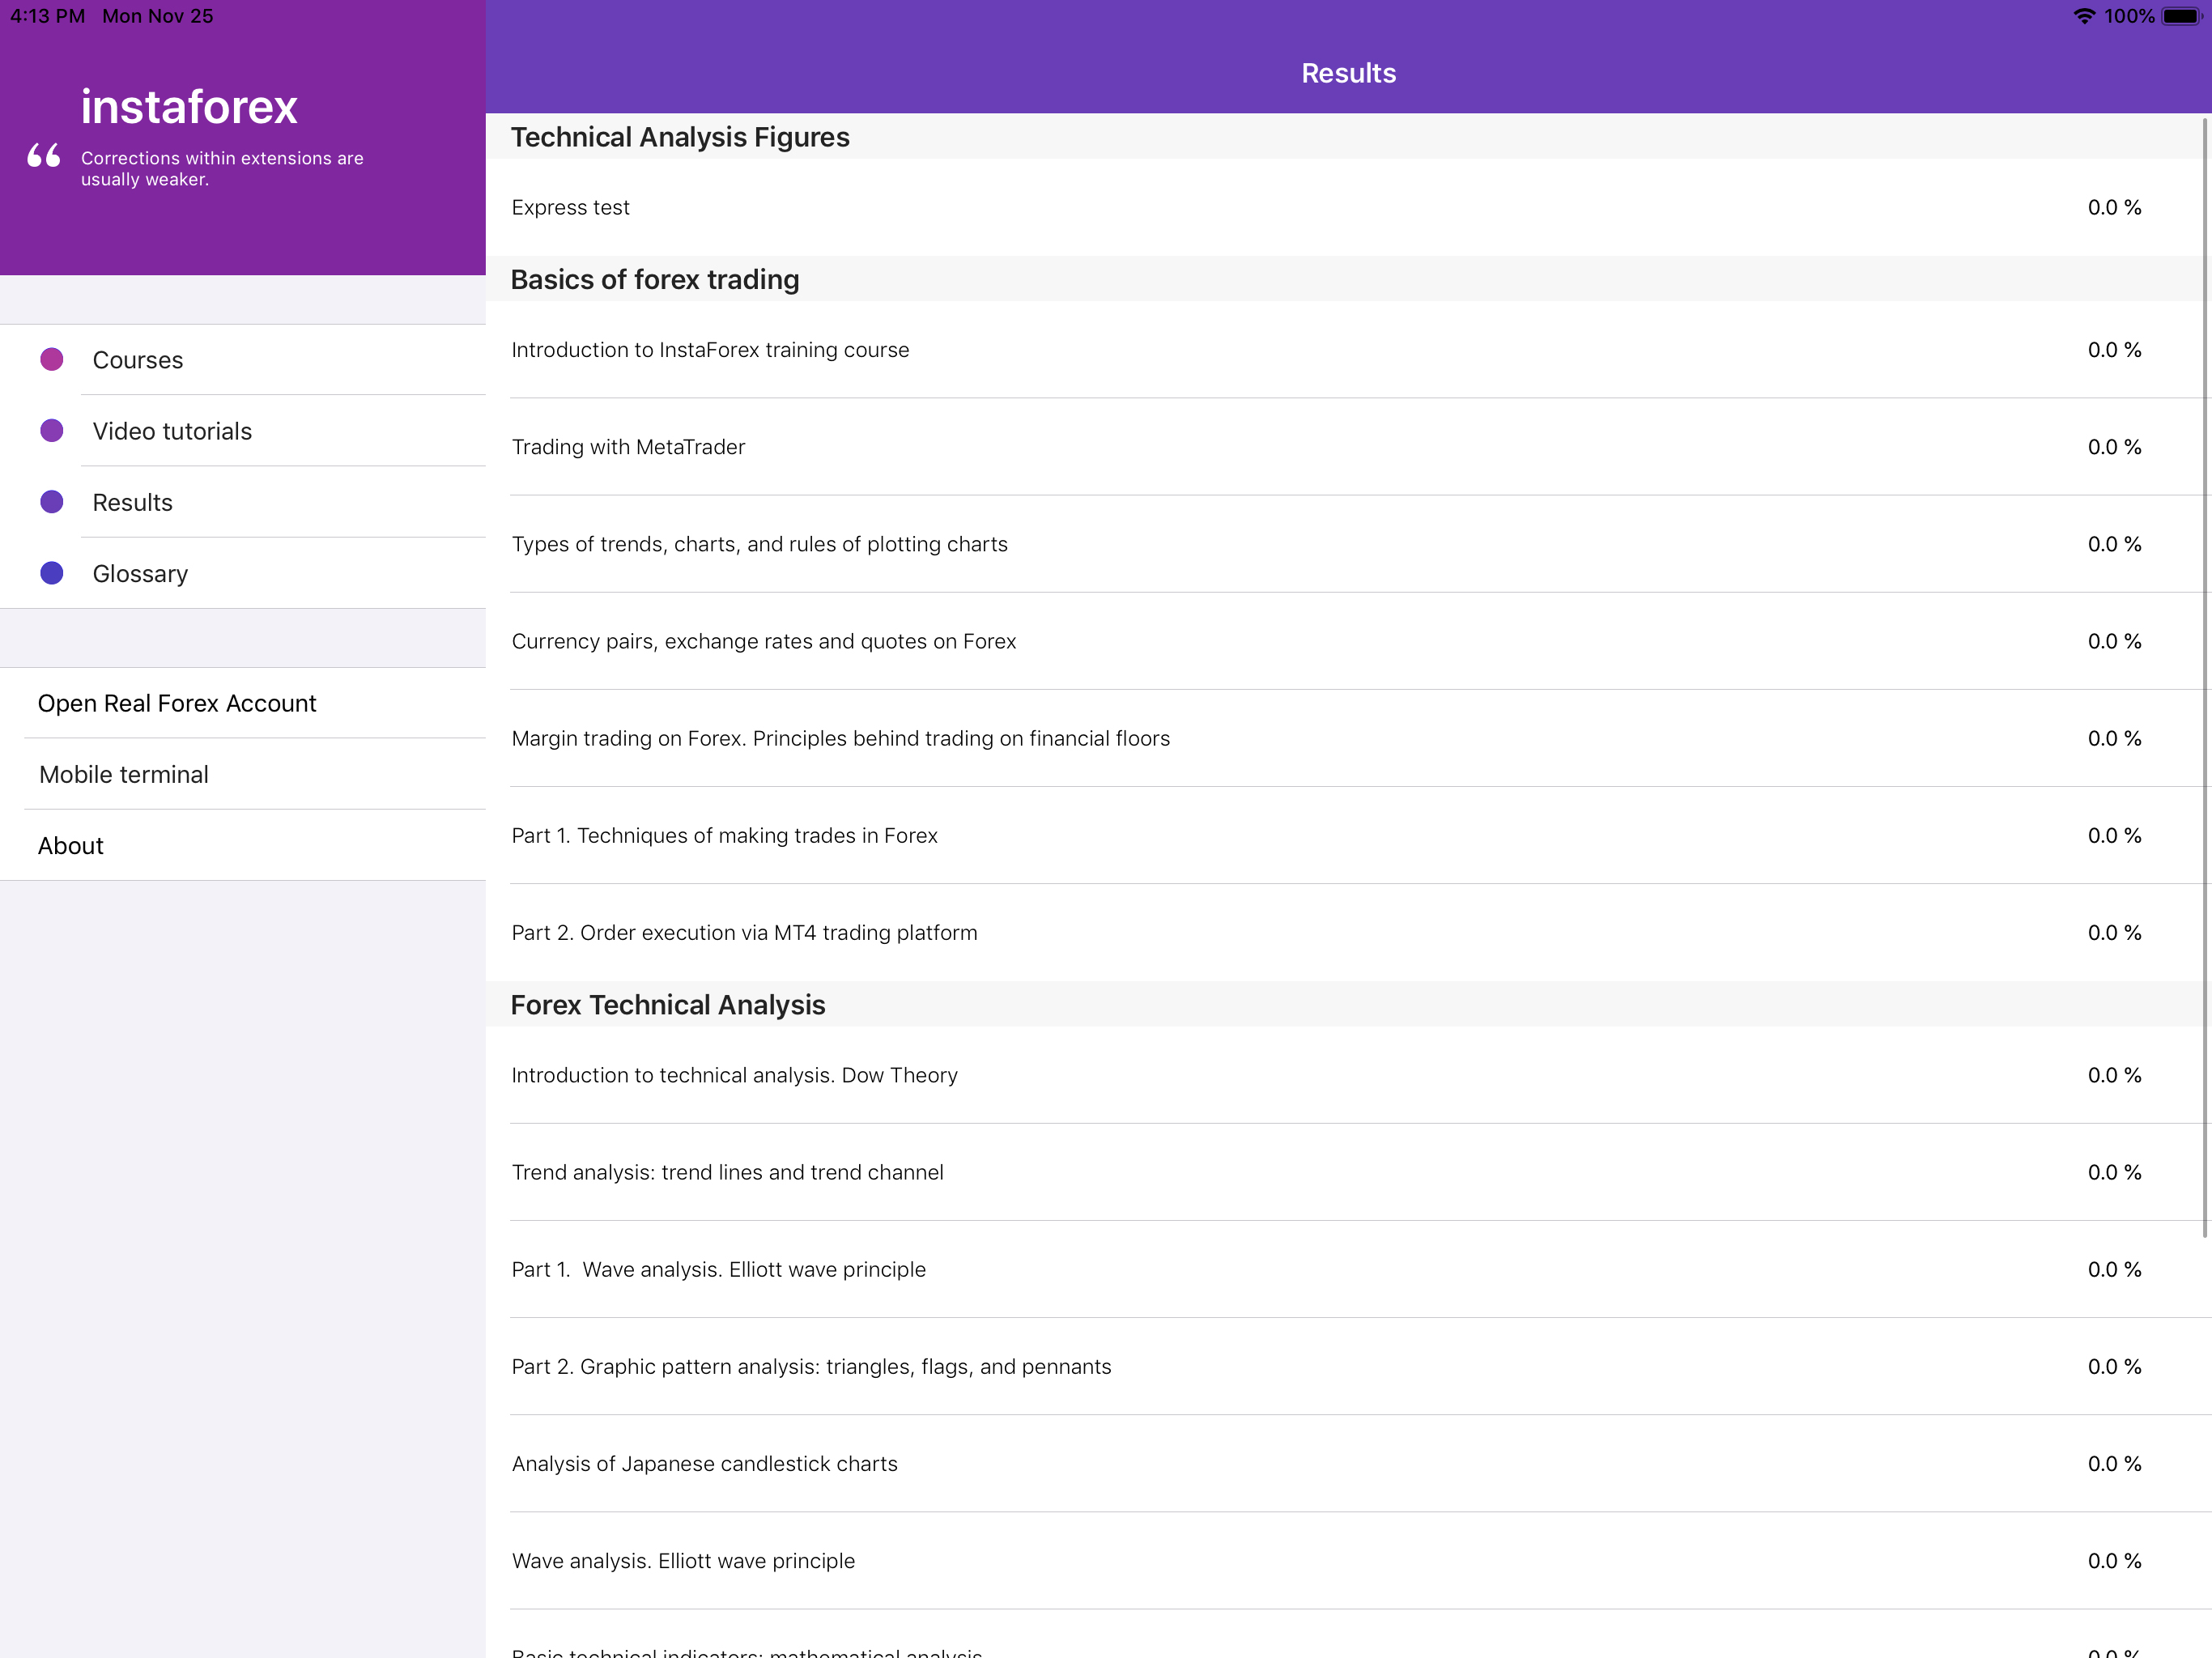Image resolution: width=2212 pixels, height=1658 pixels.
Task: Click the violet dot beside Results
Action: pyautogui.click(x=52, y=502)
